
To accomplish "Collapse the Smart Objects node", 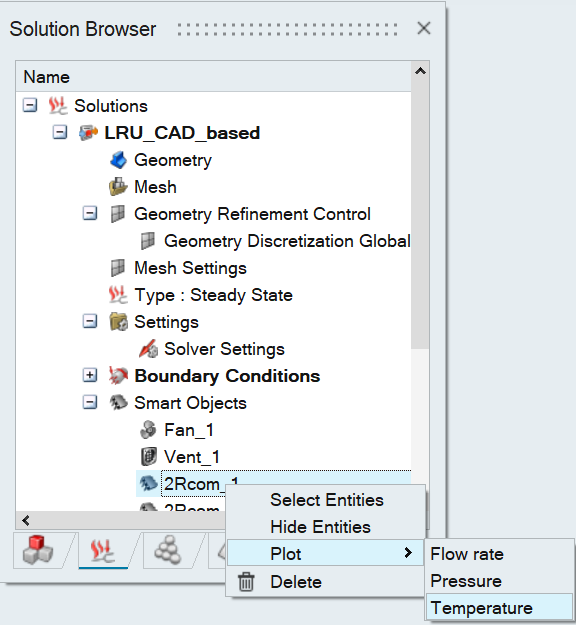I will (90, 403).
